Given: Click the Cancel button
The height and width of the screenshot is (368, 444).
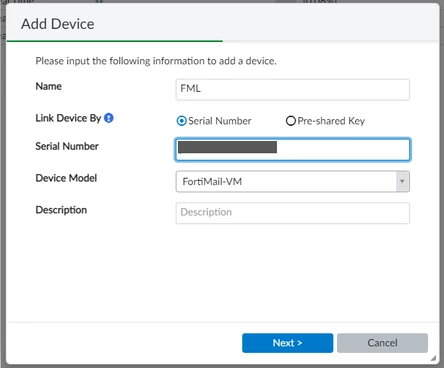Looking at the screenshot, I should (382, 343).
